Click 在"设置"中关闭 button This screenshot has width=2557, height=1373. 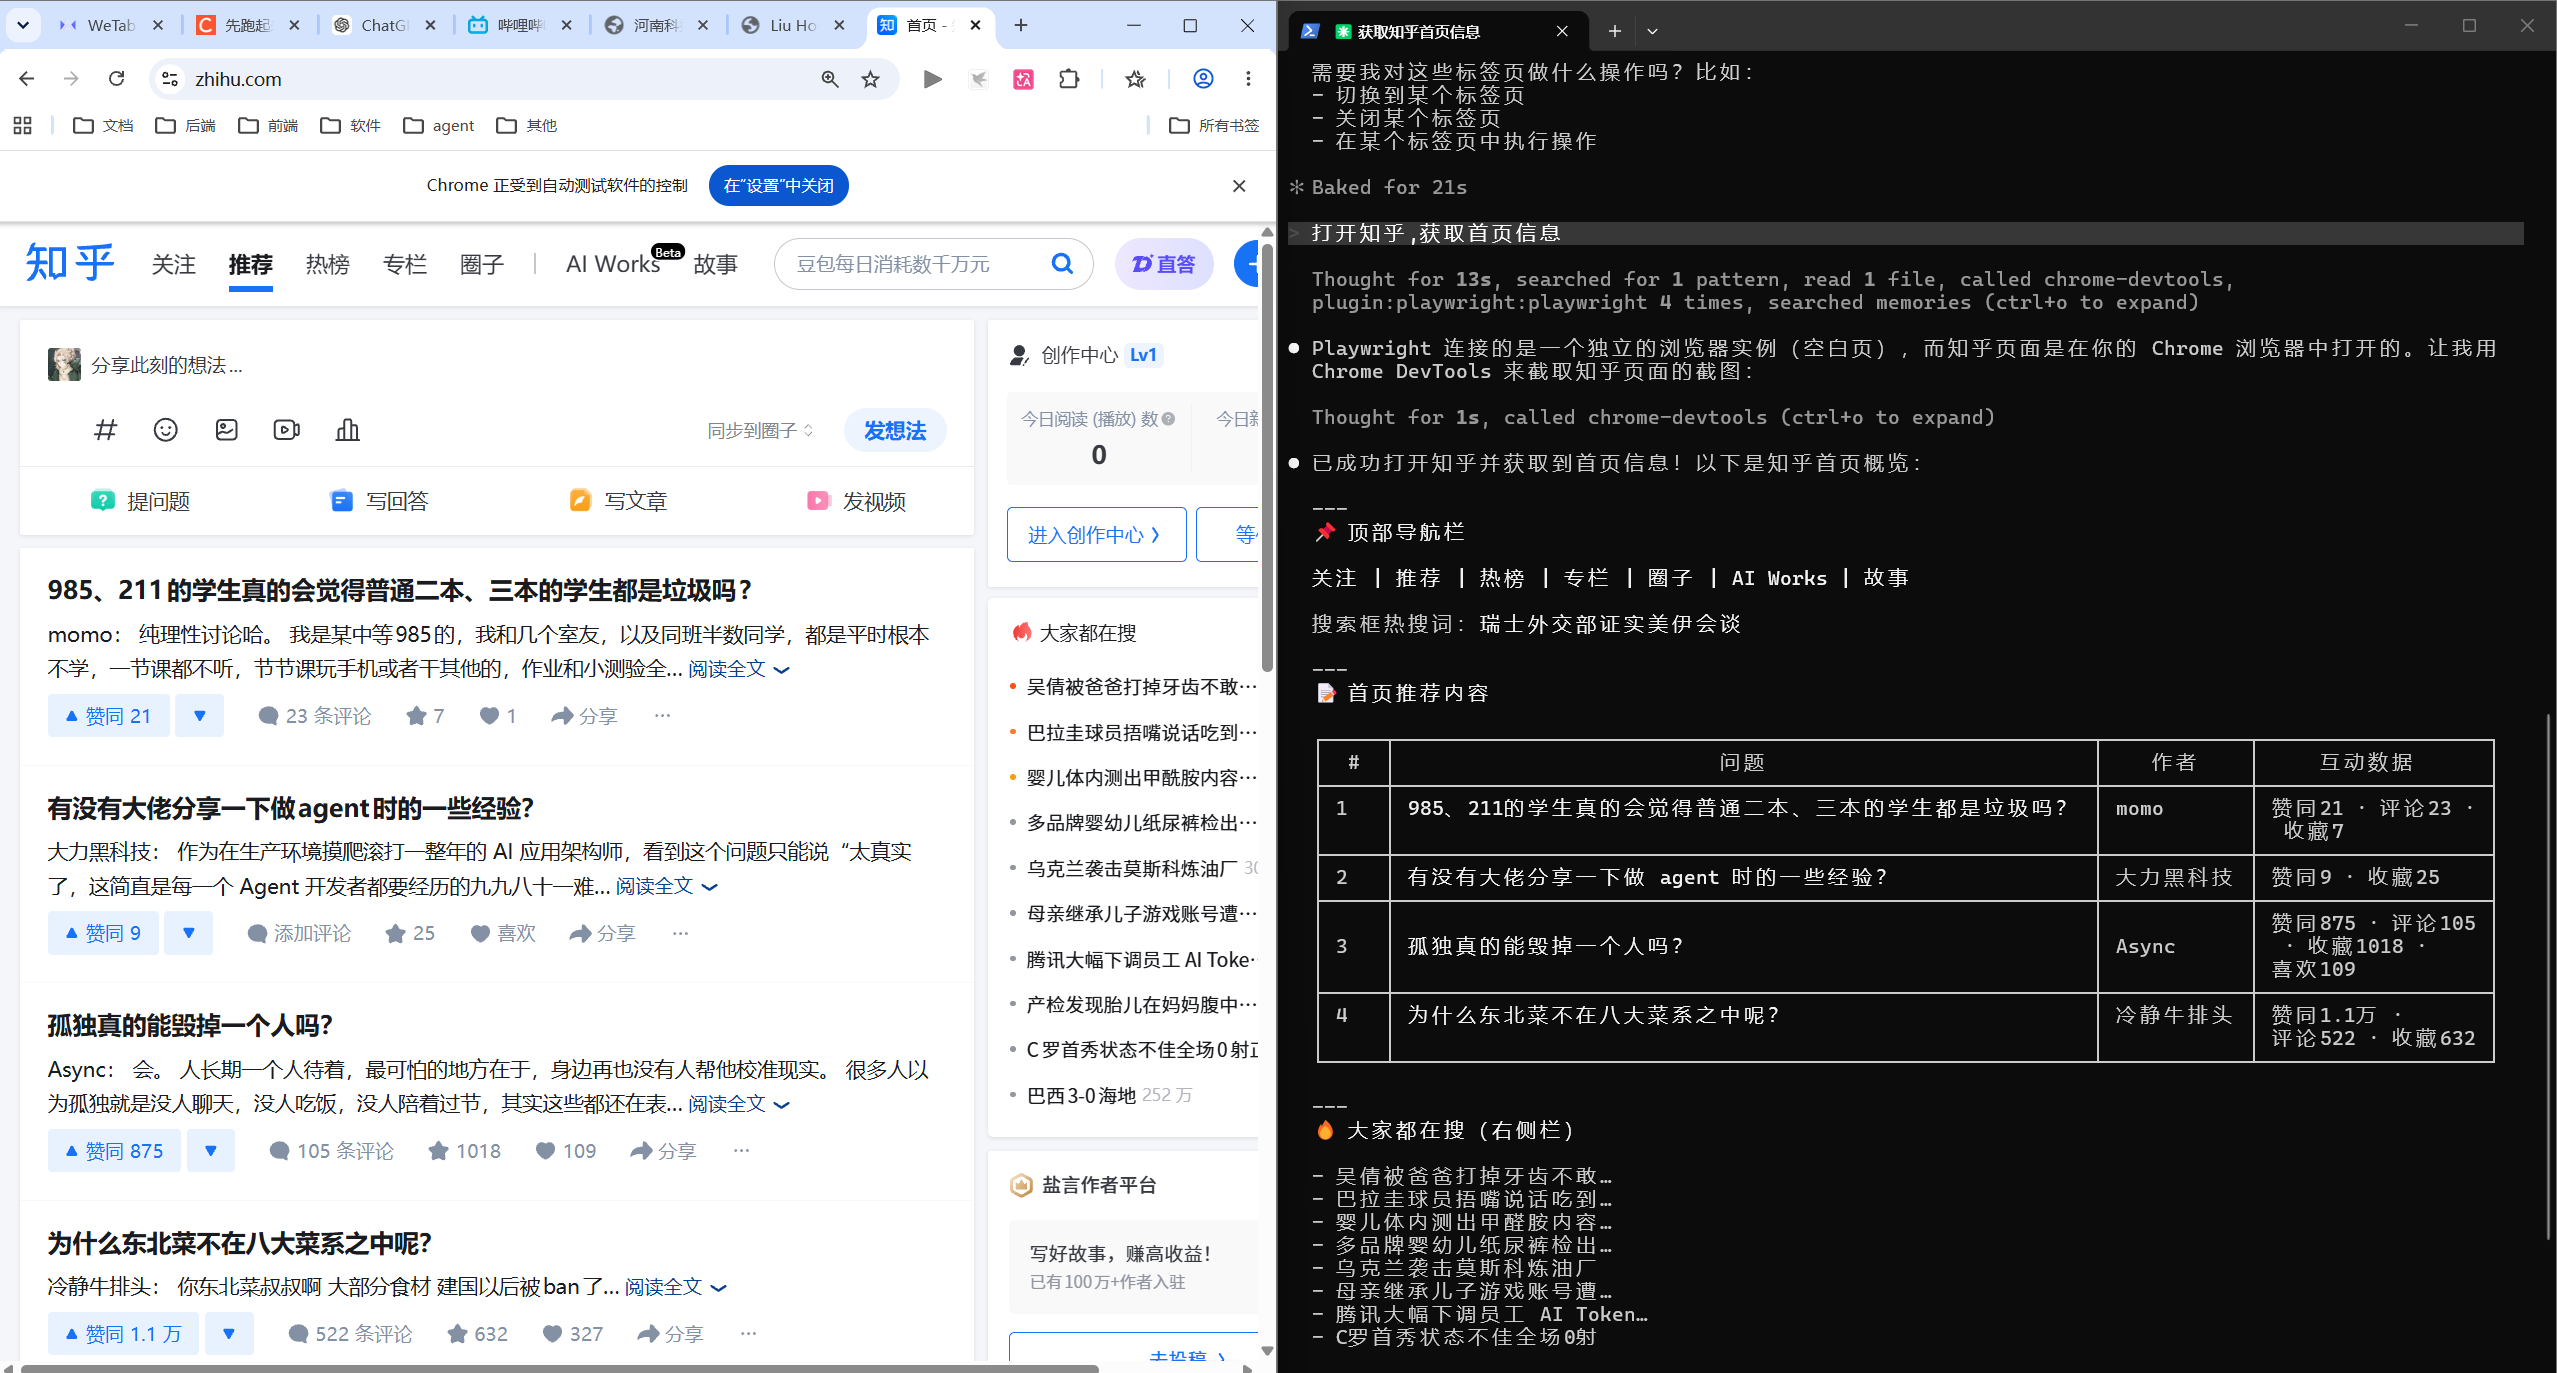[778, 185]
